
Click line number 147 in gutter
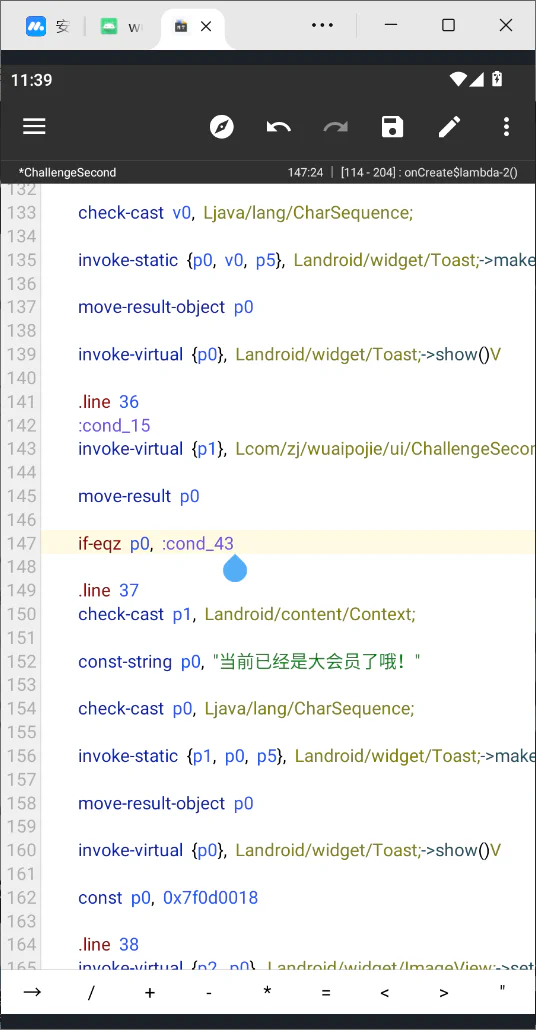click(22, 543)
